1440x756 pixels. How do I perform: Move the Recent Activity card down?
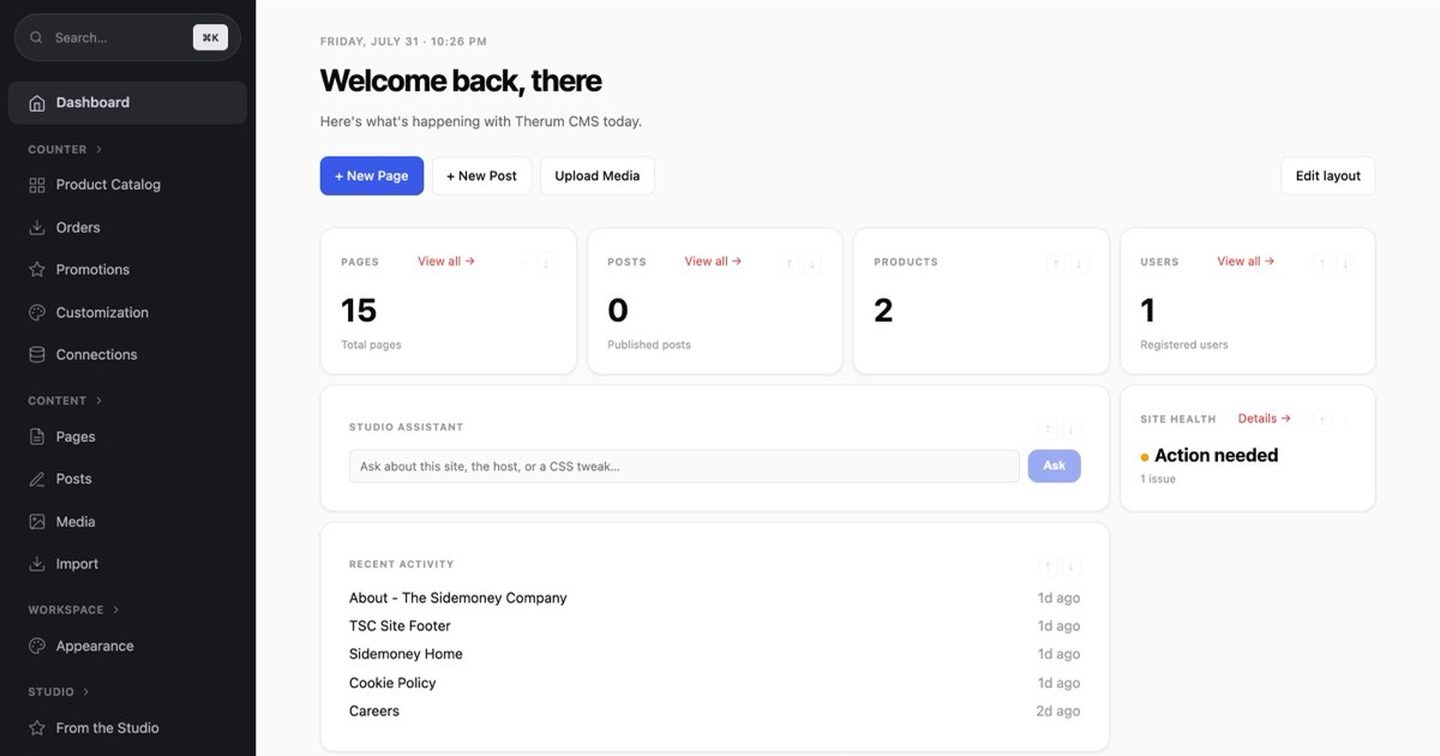[1071, 566]
